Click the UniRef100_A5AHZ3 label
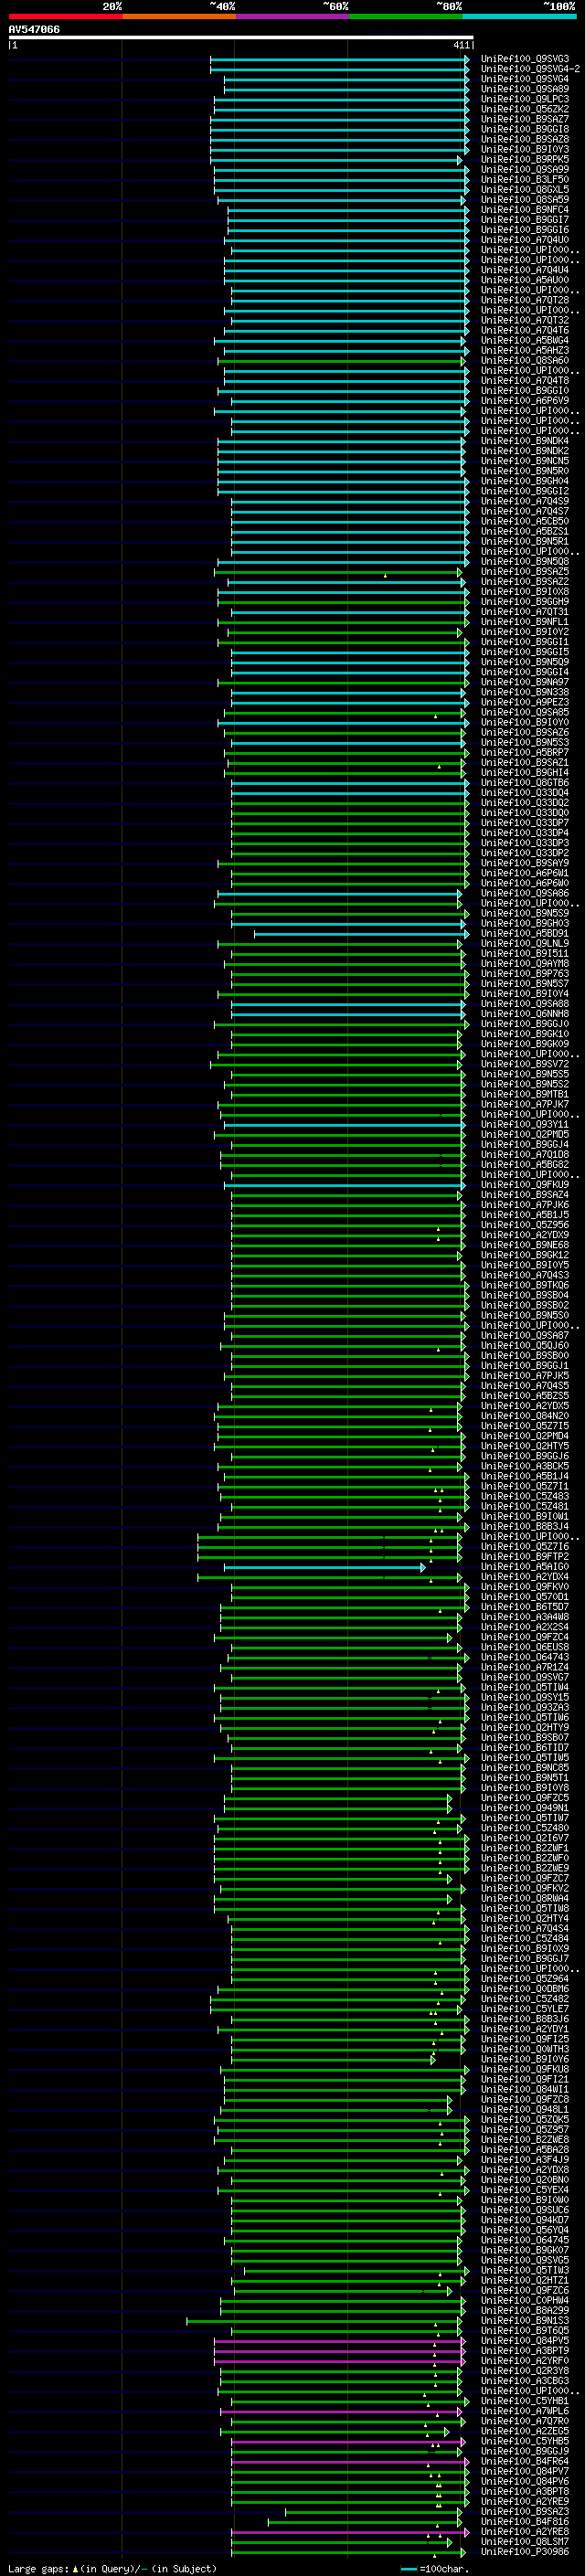This screenshot has width=585, height=2576. tap(525, 350)
